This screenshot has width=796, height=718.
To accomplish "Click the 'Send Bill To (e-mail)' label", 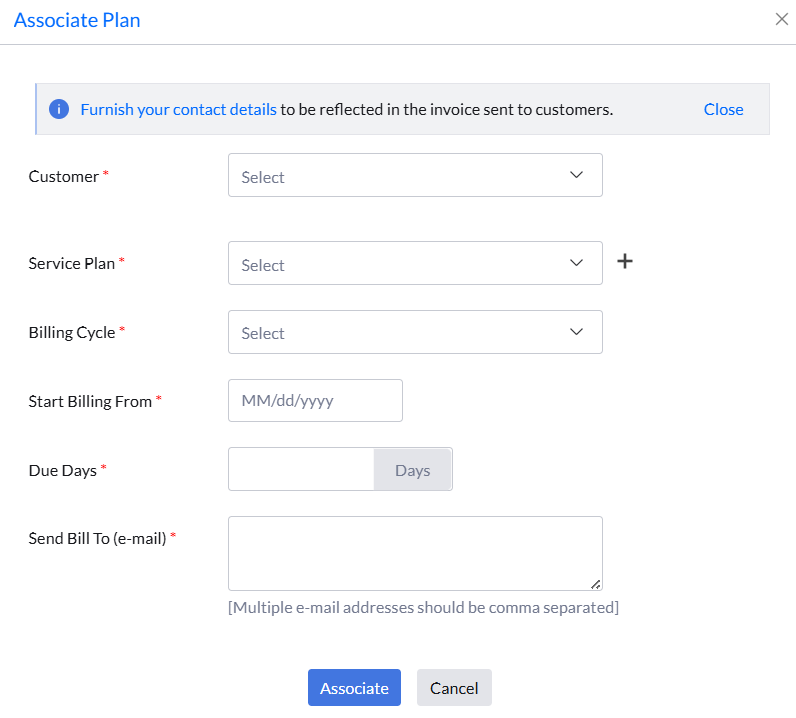I will (x=97, y=538).
